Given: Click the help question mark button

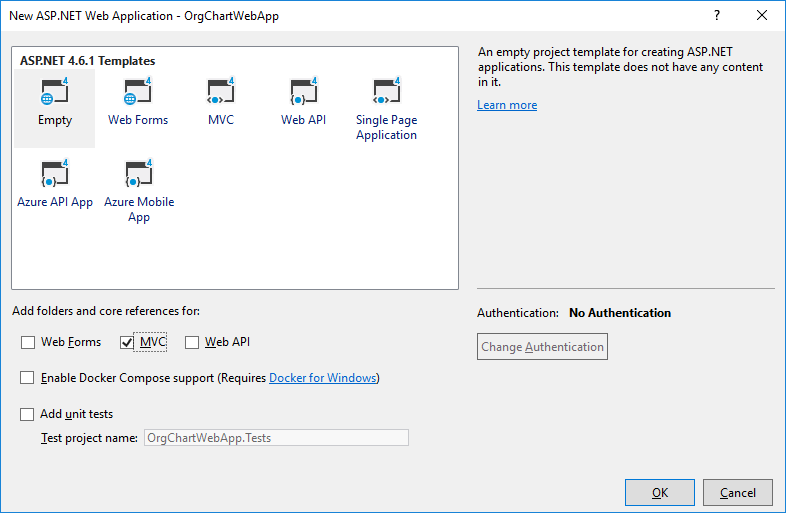Looking at the screenshot, I should pos(717,16).
